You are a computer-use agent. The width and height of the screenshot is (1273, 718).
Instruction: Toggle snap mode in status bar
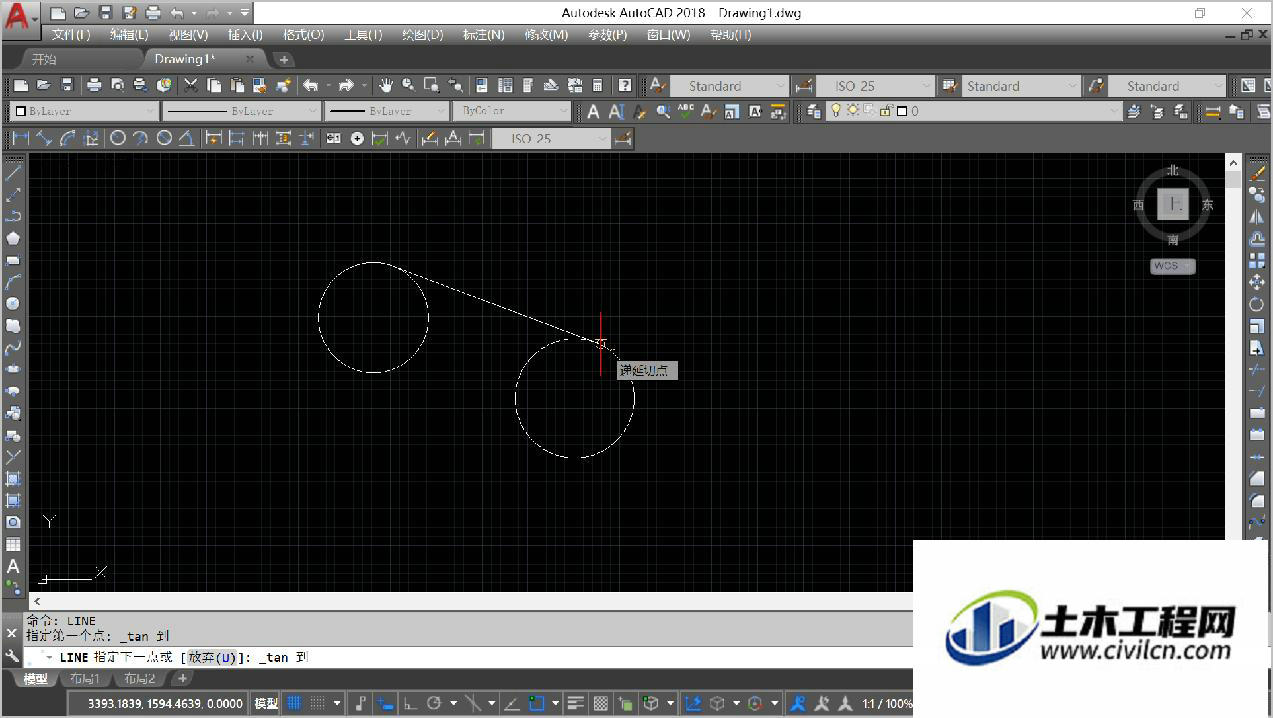tap(318, 703)
